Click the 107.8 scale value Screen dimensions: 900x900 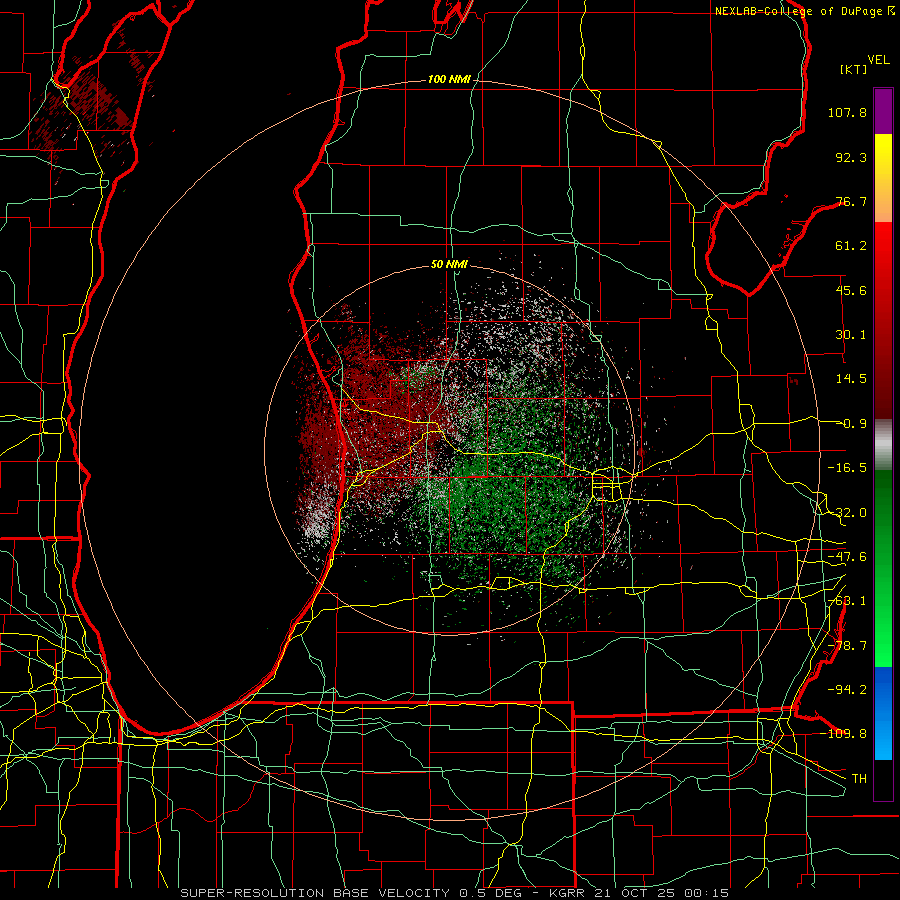click(847, 112)
